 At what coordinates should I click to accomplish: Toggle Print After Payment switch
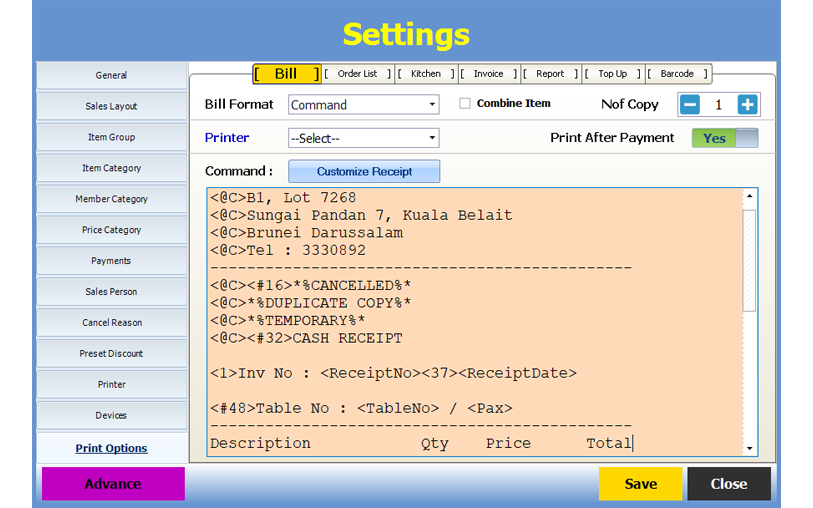(725, 138)
